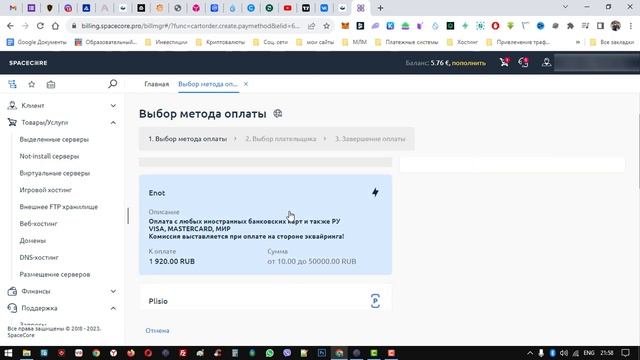Viewport: 640px width, 360px height.
Task: Reload the page in browser
Action: 40,26
